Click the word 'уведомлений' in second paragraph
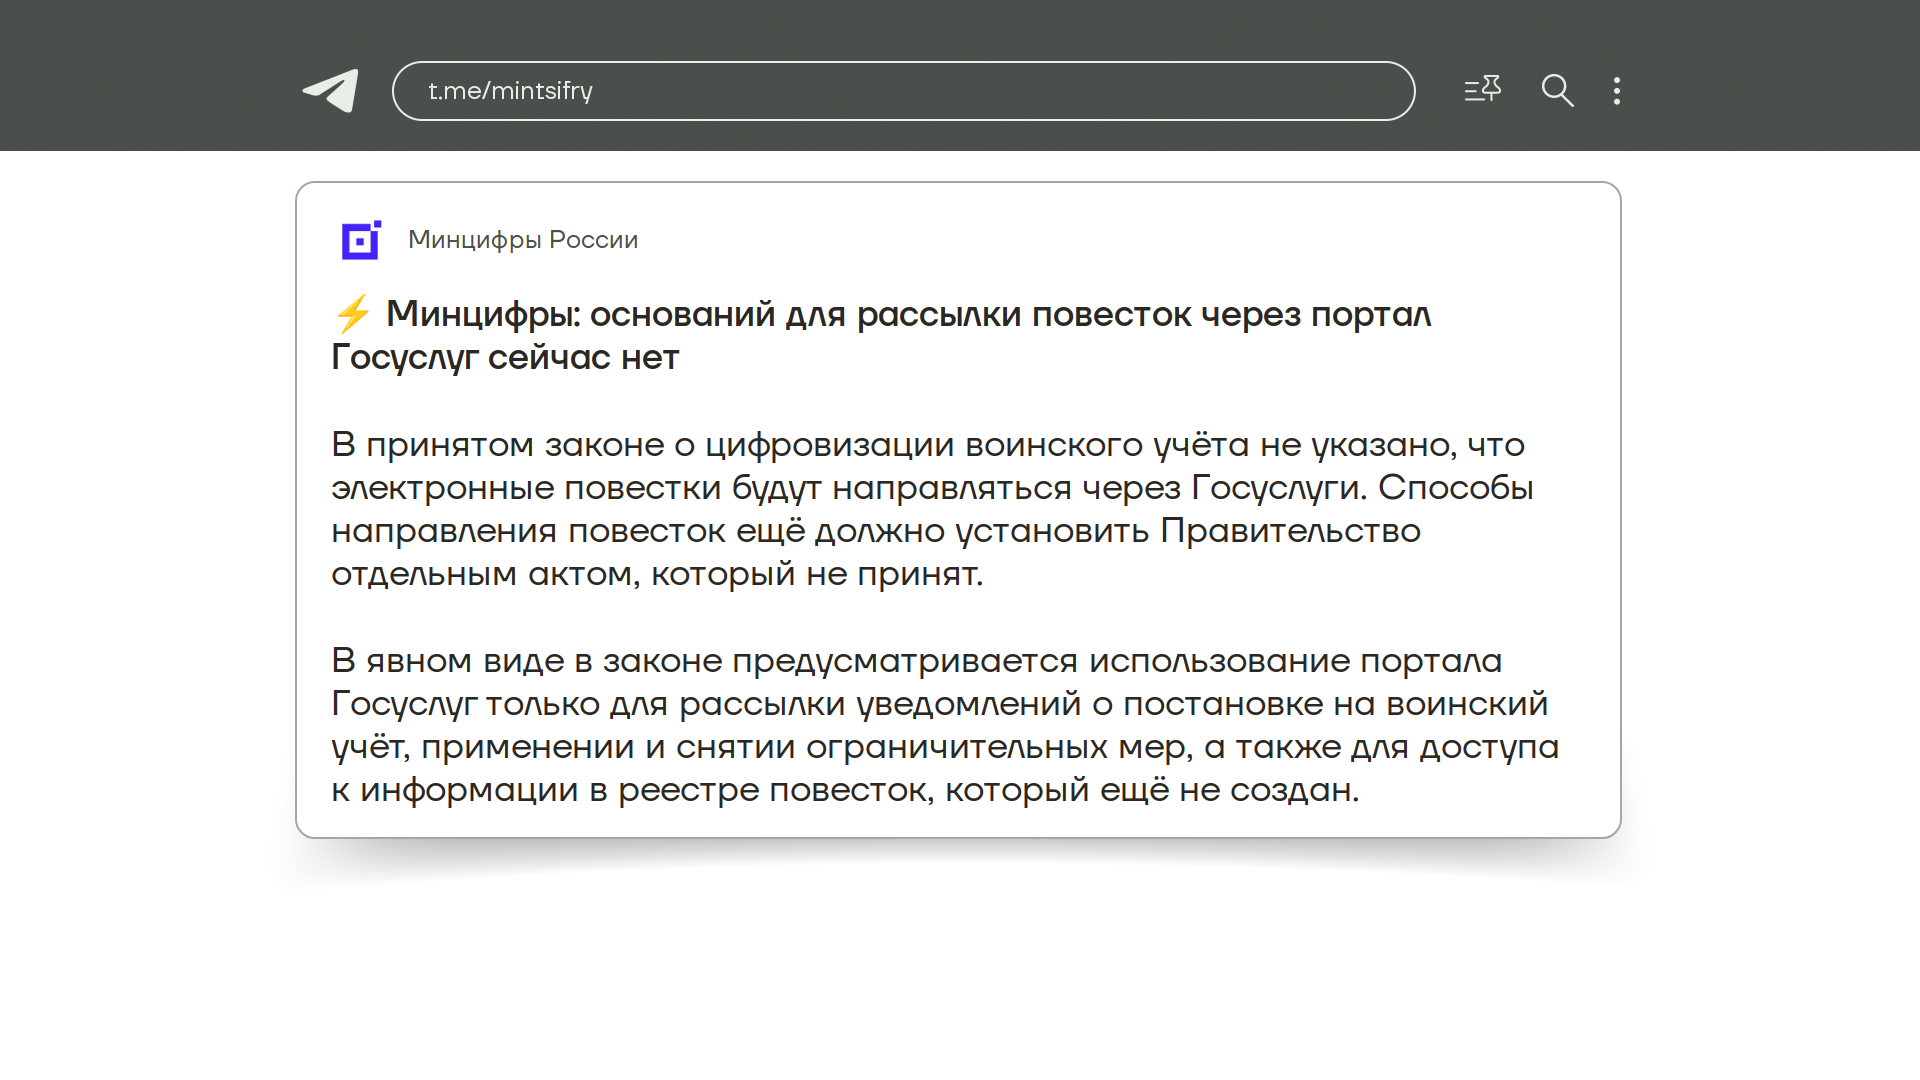This screenshot has width=1920, height=1080. click(x=969, y=704)
